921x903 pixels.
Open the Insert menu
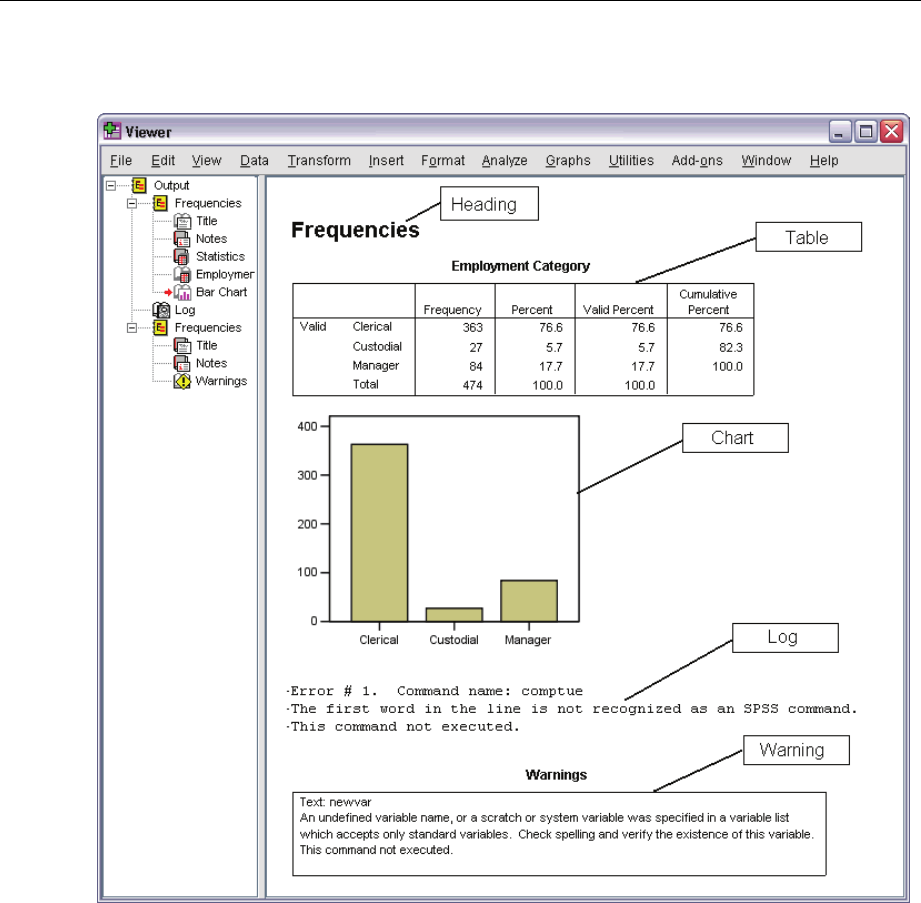(x=386, y=160)
